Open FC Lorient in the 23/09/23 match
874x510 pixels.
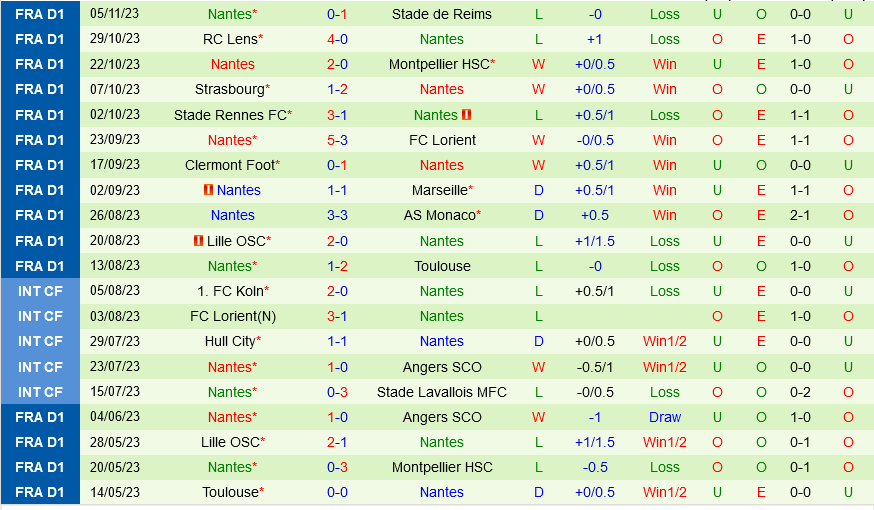tap(441, 140)
